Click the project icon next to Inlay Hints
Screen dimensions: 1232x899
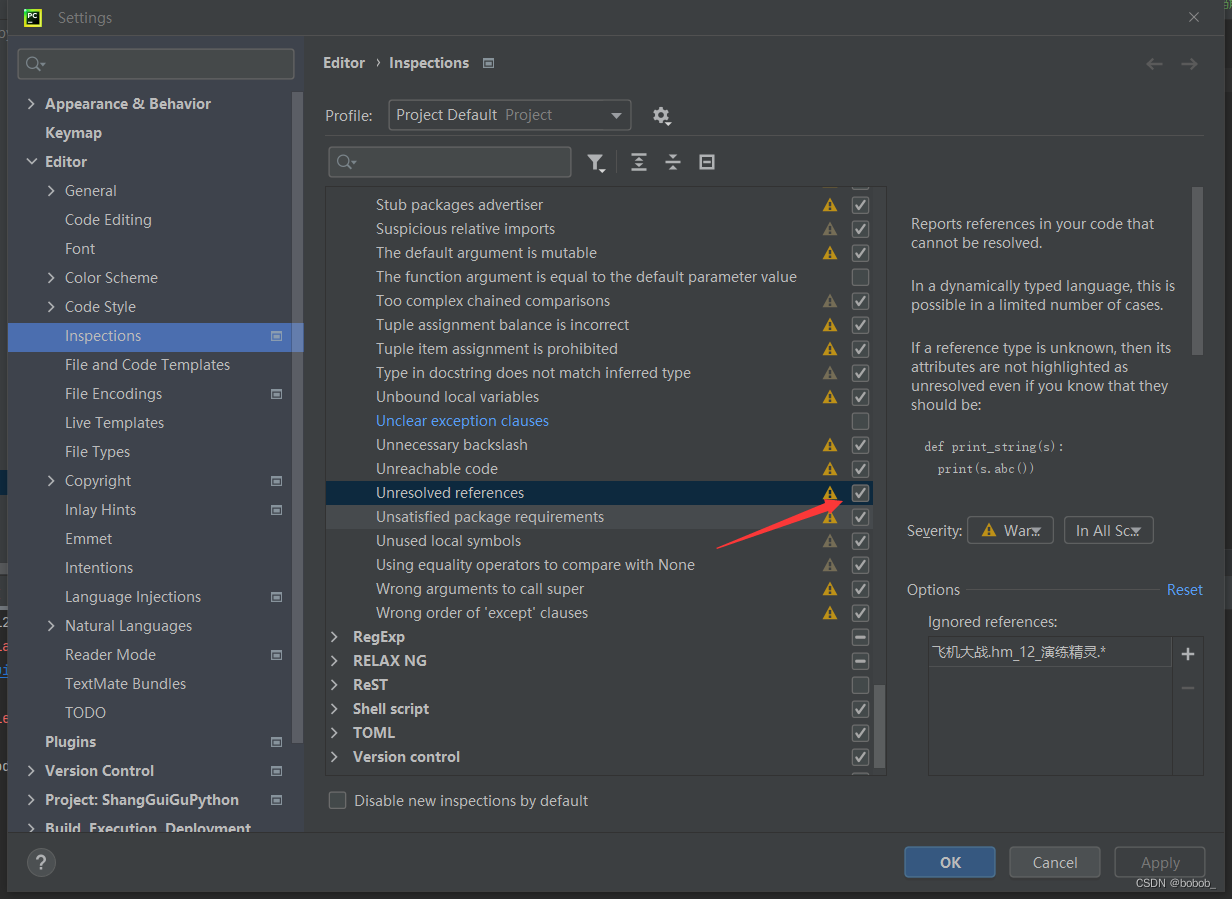[x=277, y=510]
